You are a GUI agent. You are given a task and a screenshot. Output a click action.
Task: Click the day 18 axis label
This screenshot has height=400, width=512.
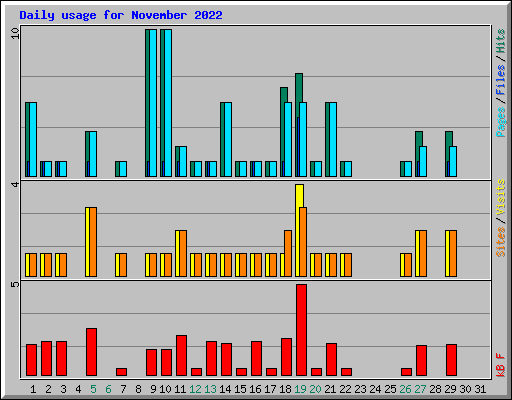click(x=285, y=389)
